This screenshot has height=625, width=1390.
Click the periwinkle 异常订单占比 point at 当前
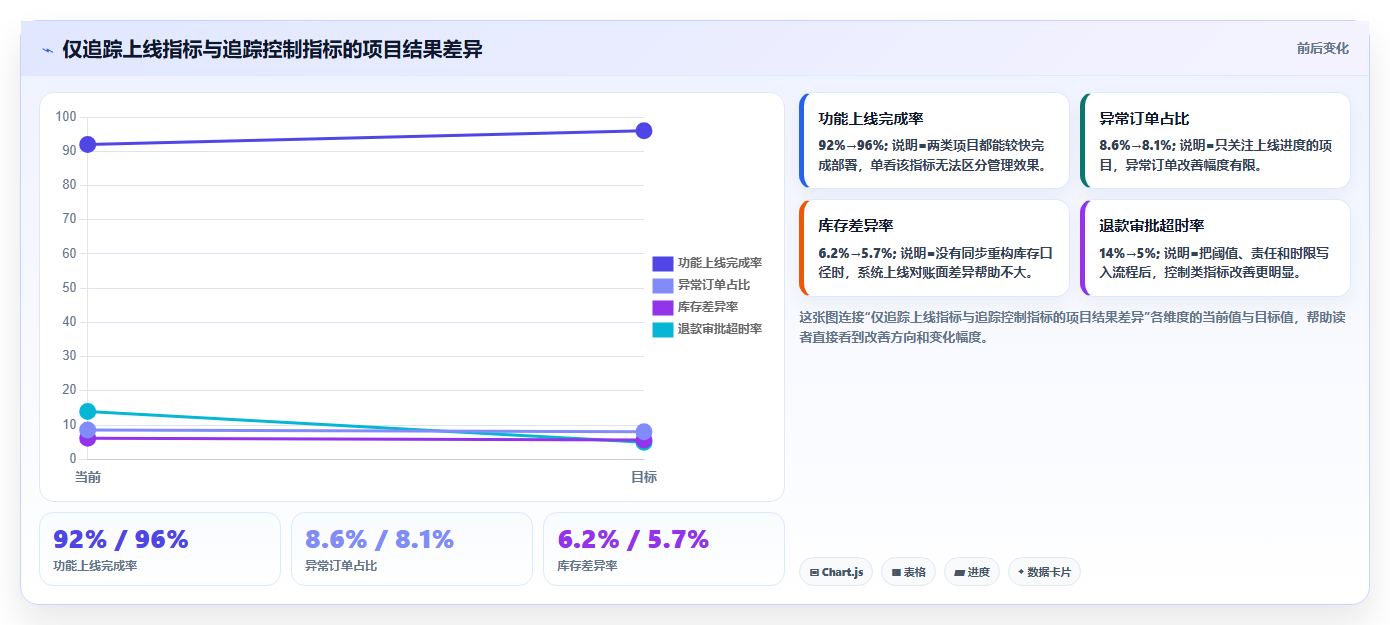pyautogui.click(x=88, y=430)
